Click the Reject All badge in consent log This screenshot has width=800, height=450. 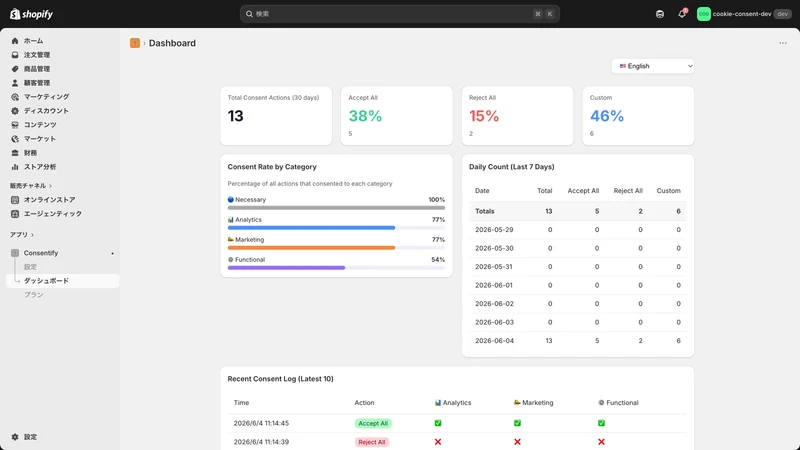(x=371, y=442)
